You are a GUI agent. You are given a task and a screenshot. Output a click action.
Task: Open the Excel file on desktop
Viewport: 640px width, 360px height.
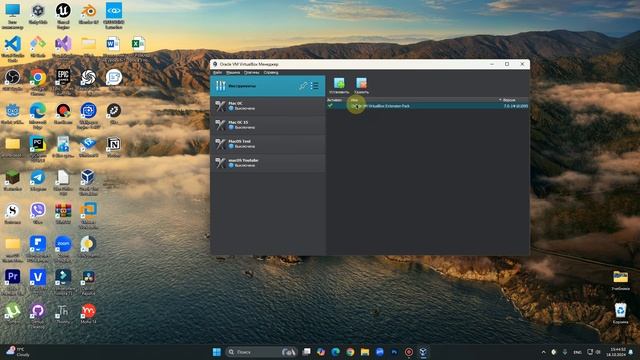(139, 48)
